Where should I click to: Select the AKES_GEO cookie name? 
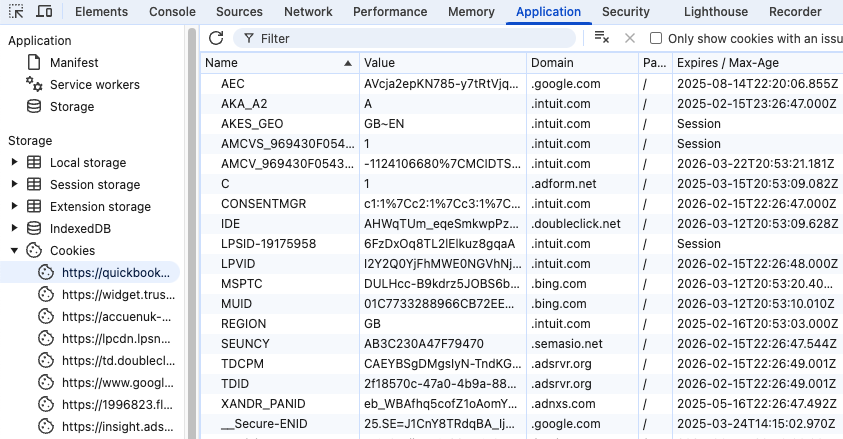pos(252,124)
